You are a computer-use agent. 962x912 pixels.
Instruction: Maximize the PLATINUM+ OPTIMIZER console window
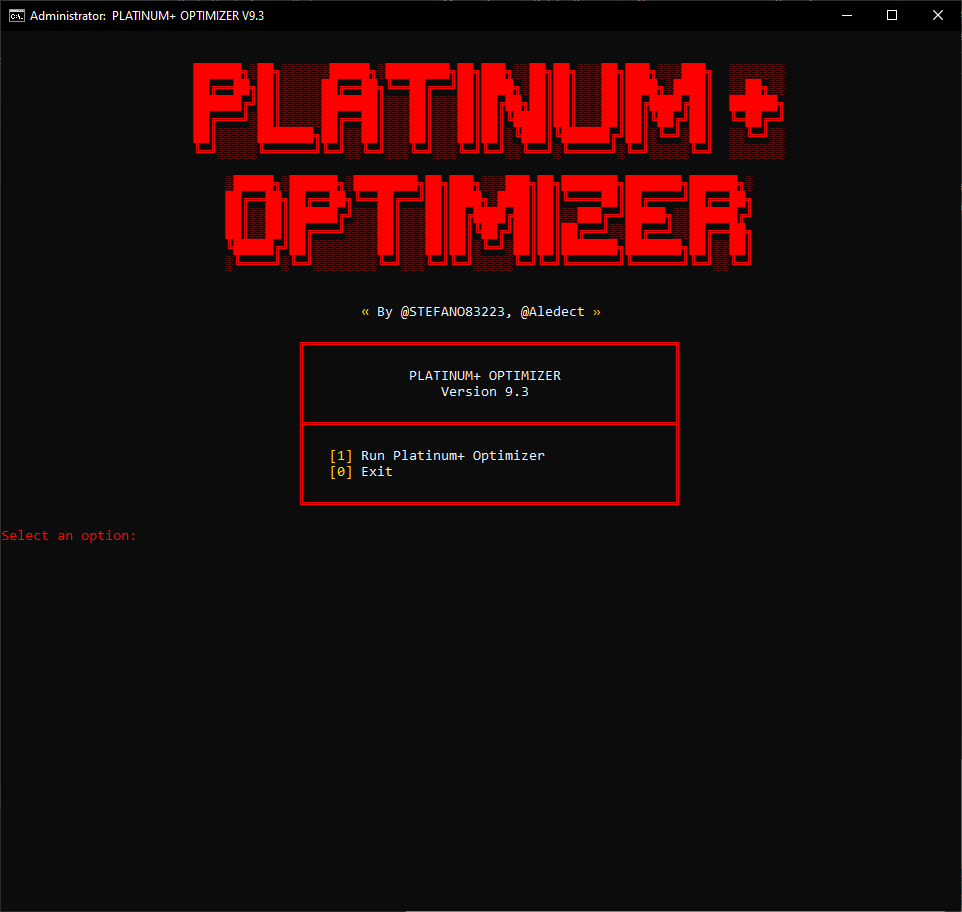[x=892, y=15]
